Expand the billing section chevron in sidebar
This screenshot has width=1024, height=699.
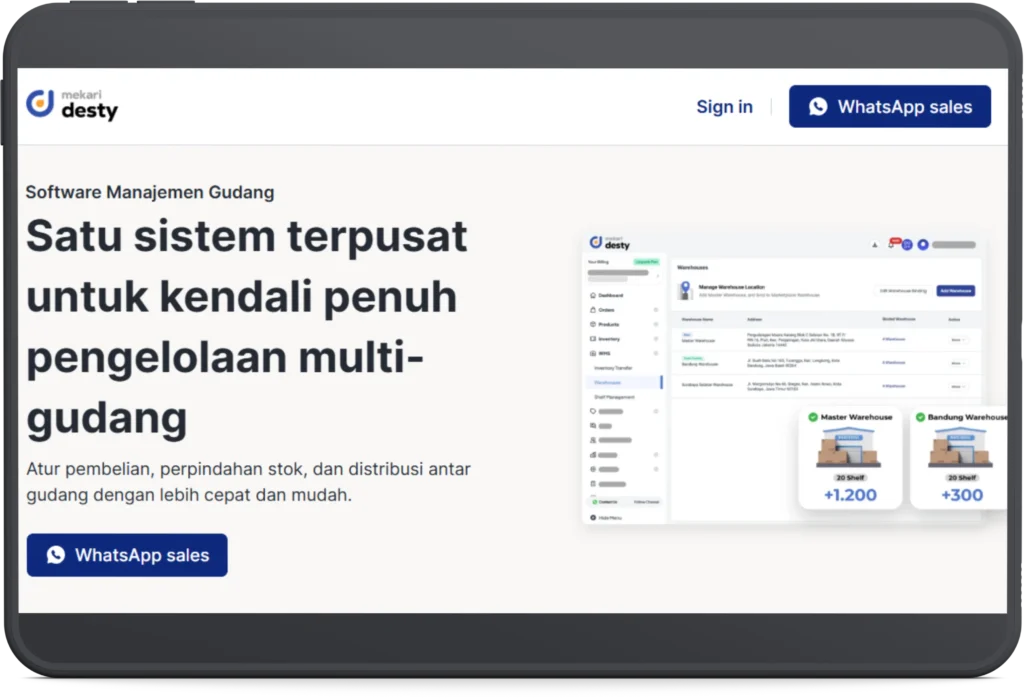point(658,276)
